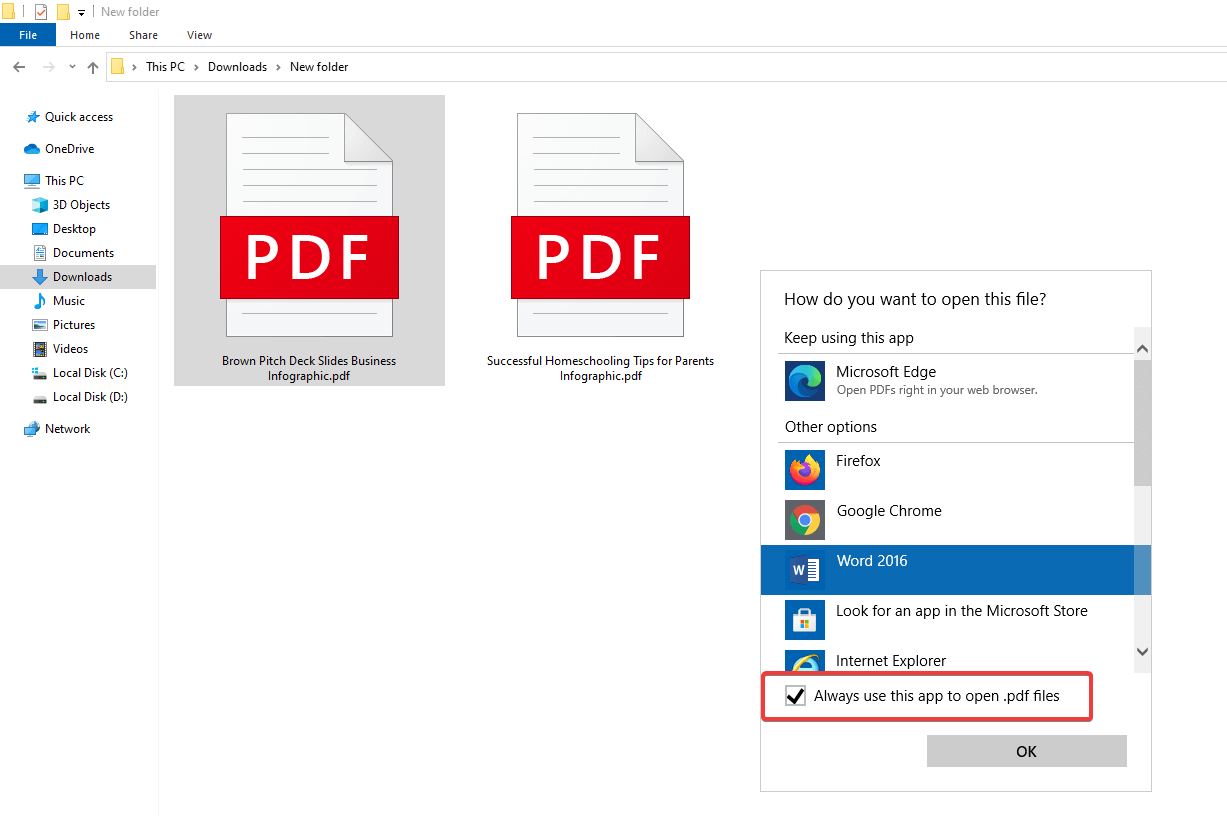Select the Word 2016 app icon

[805, 569]
